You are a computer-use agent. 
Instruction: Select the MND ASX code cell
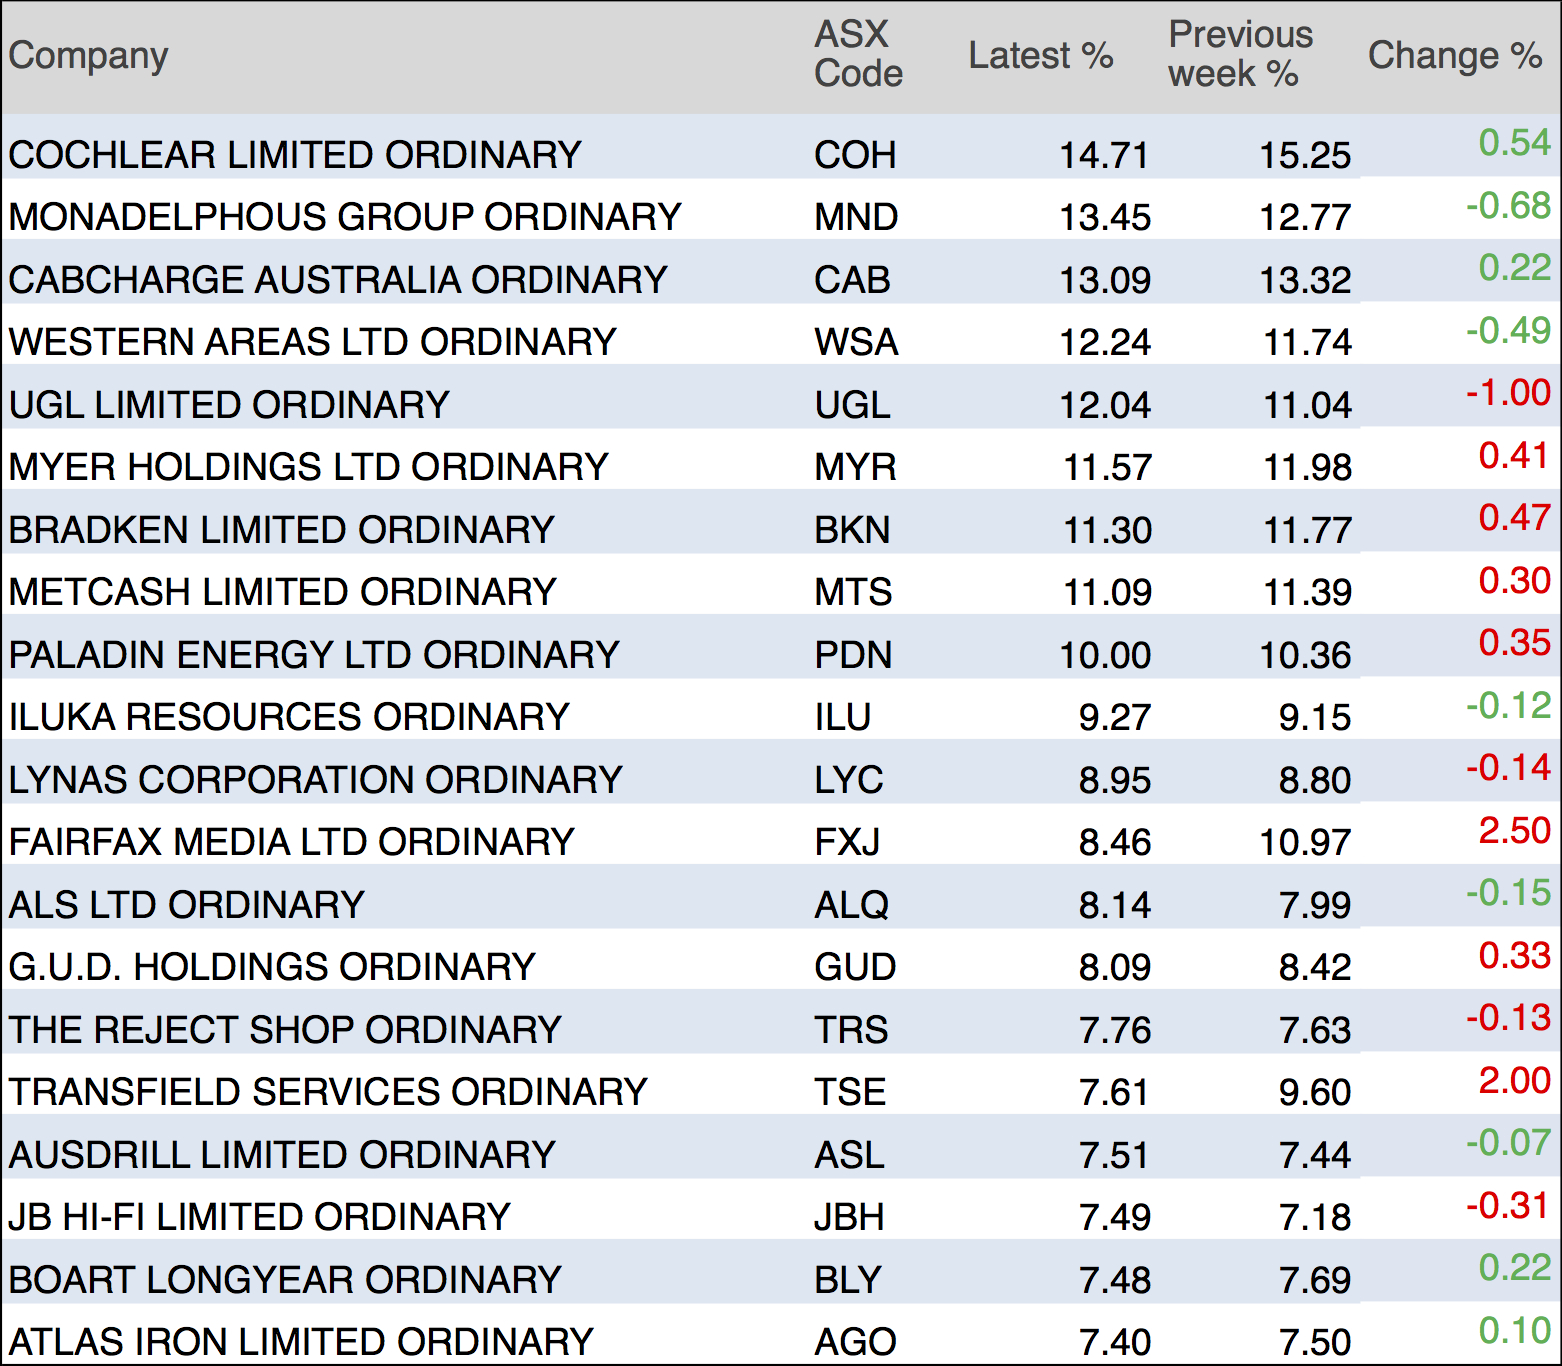coord(856,217)
